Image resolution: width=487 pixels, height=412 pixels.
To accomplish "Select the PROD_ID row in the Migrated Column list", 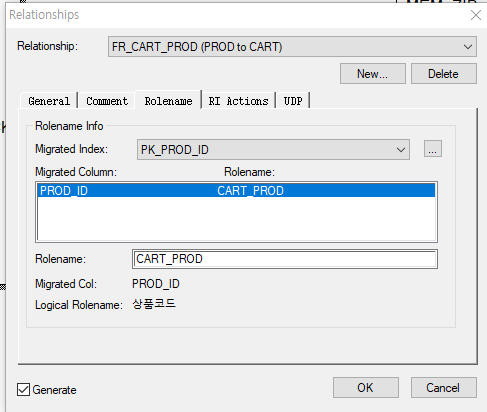I will 236,191.
